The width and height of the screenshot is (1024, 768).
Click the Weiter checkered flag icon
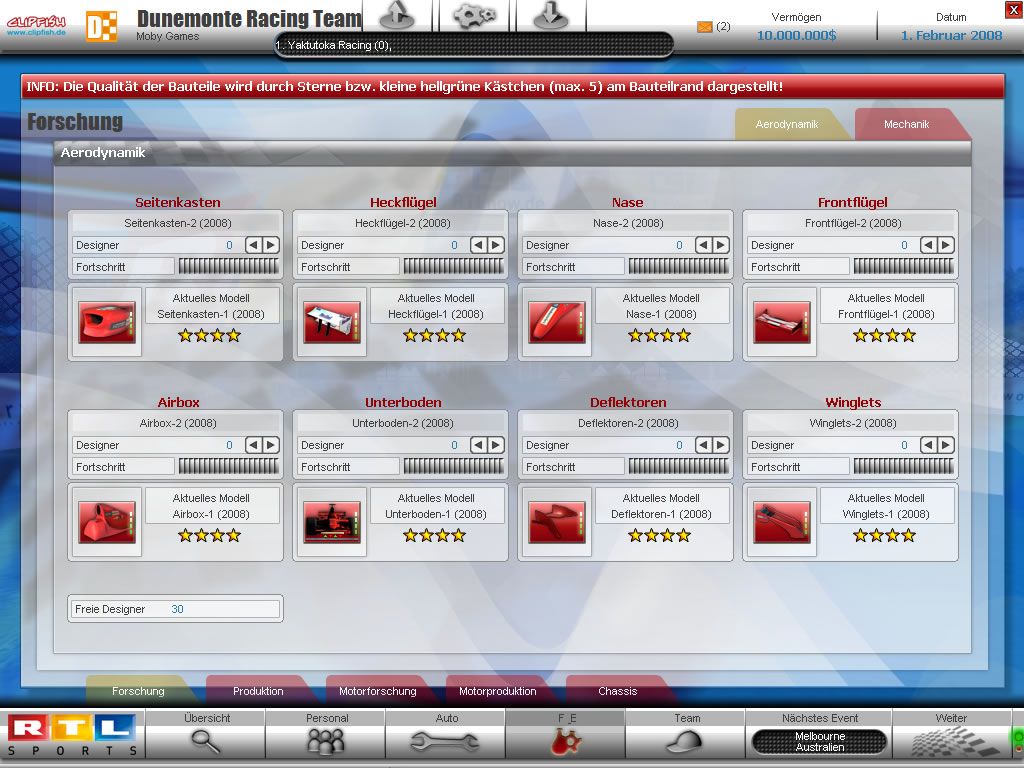[950, 741]
